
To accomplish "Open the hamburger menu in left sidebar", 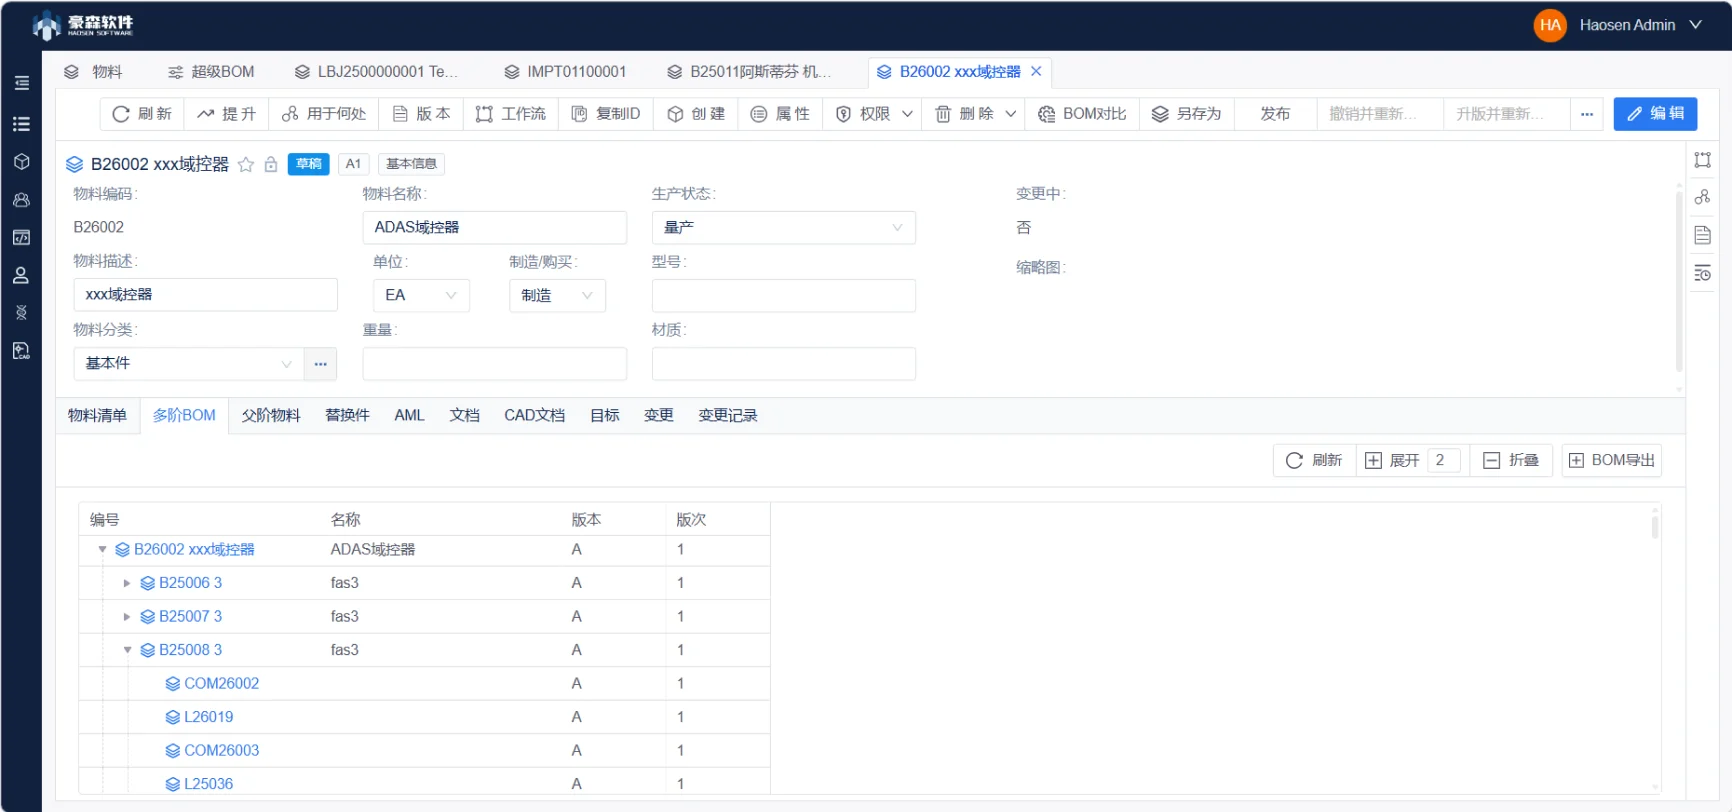I will coord(21,83).
